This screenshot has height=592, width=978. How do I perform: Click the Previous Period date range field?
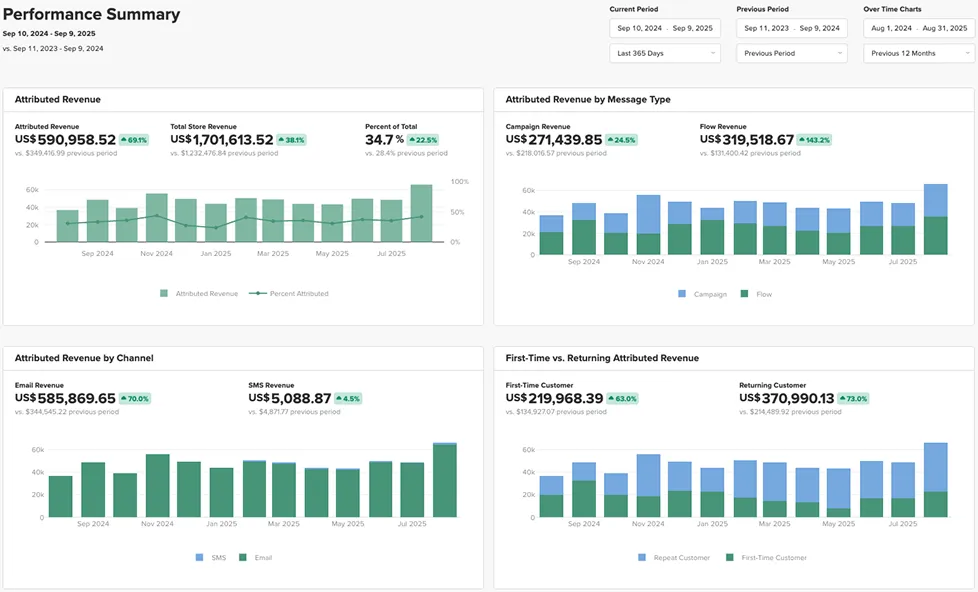791,28
